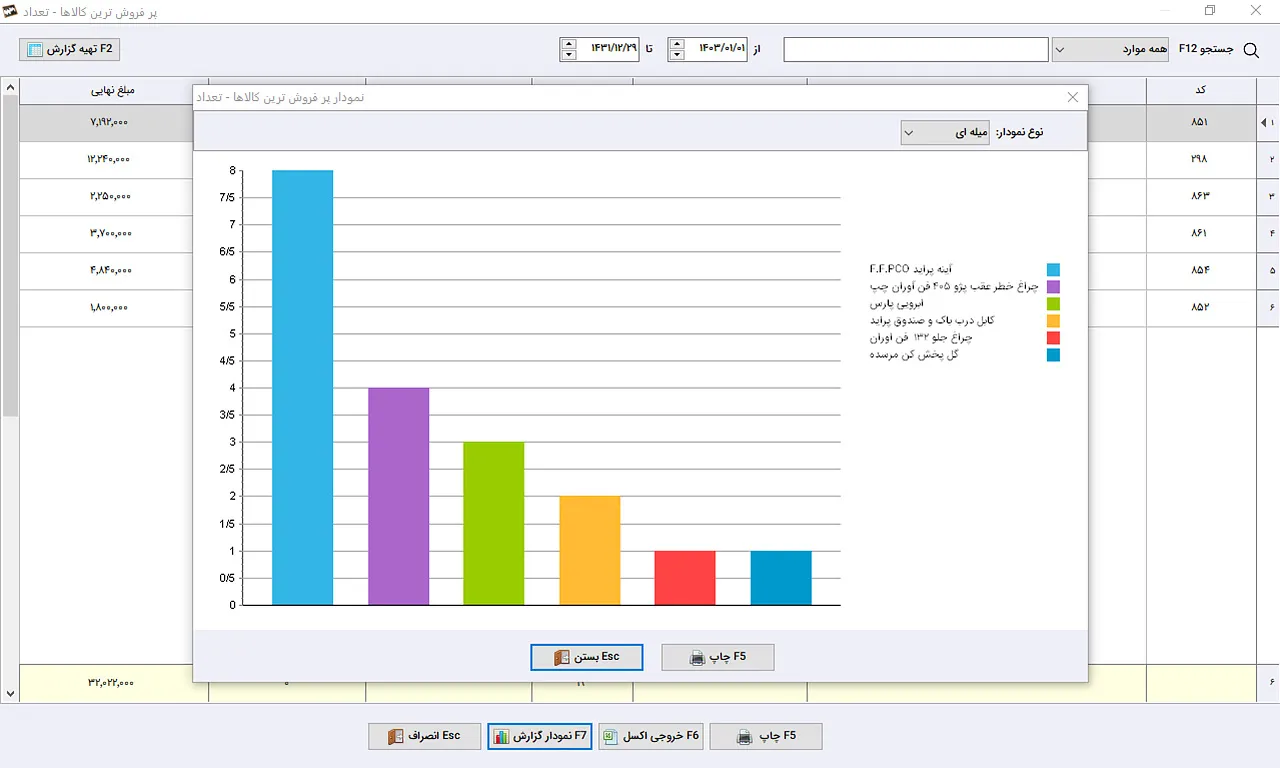Click the search magnifier icon
Viewport: 1280px width, 768px height.
tap(1251, 49)
